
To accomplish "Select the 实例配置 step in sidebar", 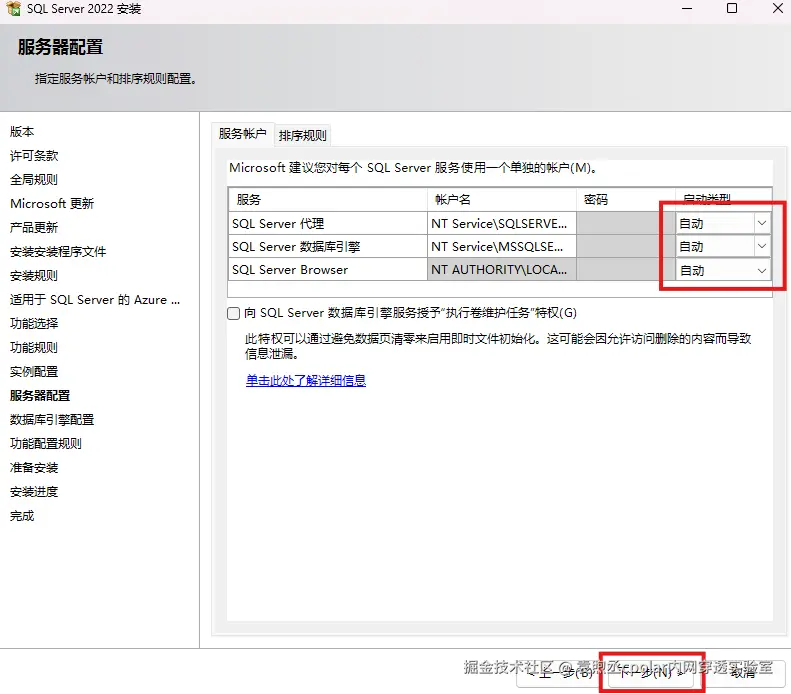I will pos(34,372).
